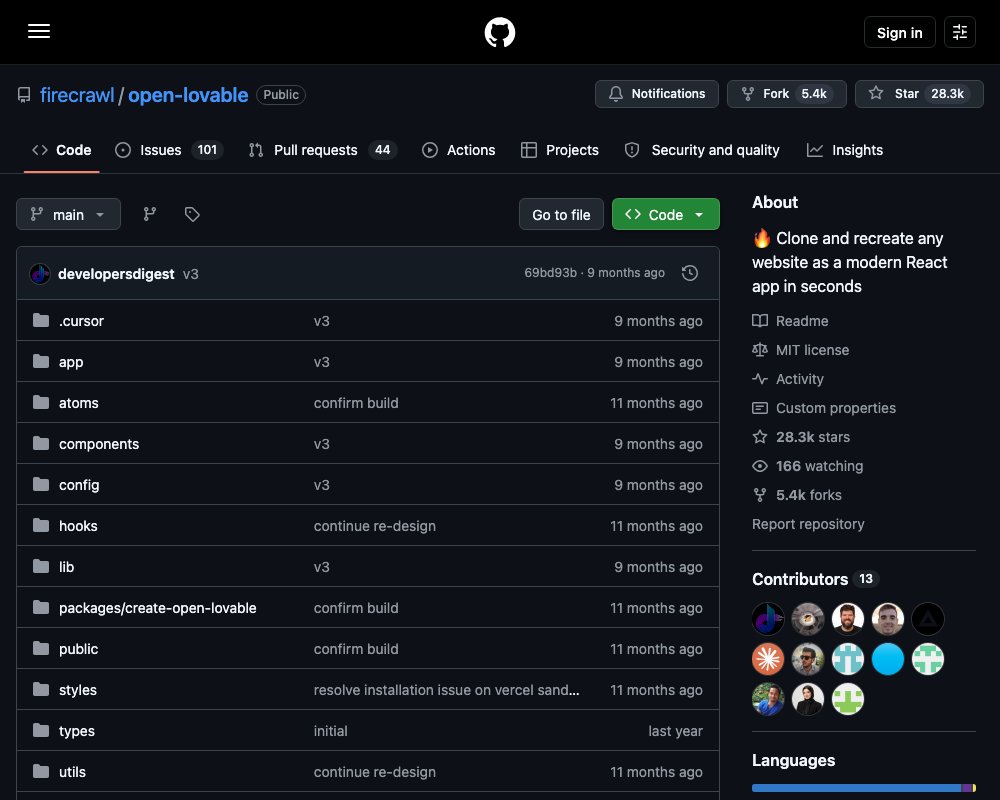1000x800 pixels.
Task: Open the 'initial' commit message on types row
Action: click(330, 731)
